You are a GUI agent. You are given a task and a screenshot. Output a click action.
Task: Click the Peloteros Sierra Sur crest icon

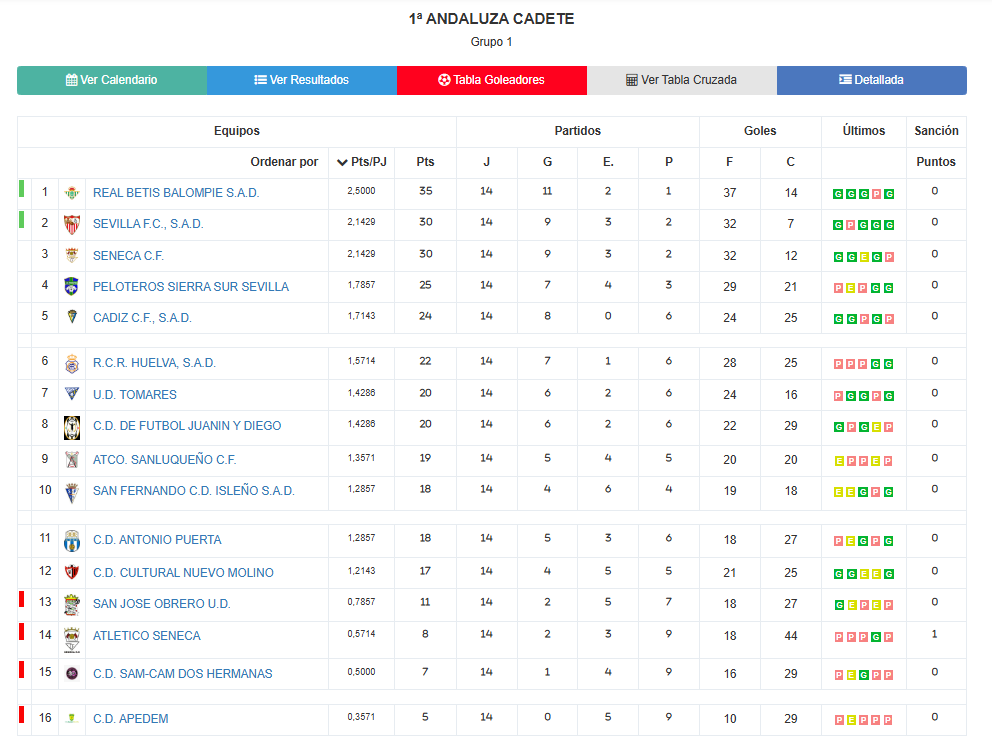[x=72, y=287]
